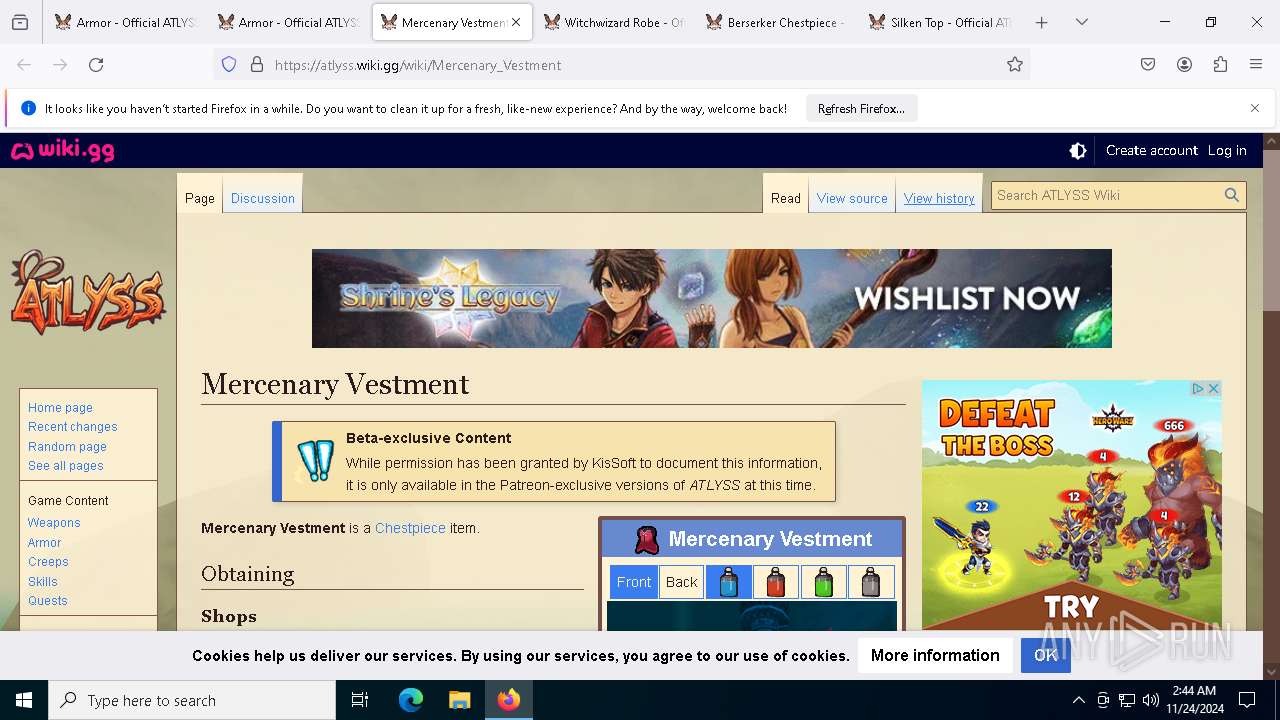1280x720 pixels.
Task: Open the Quests sidebar link
Action: tap(48, 601)
